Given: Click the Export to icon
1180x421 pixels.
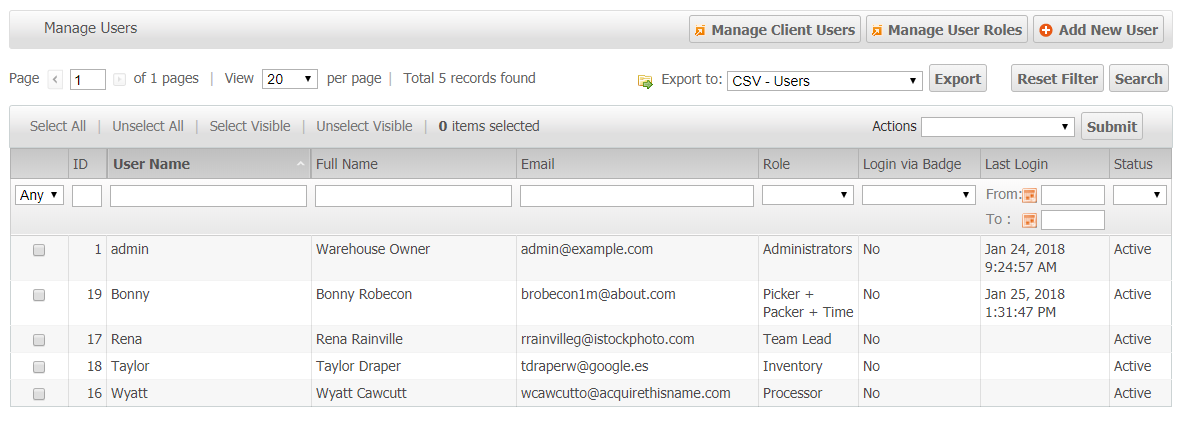Looking at the screenshot, I should coord(645,80).
